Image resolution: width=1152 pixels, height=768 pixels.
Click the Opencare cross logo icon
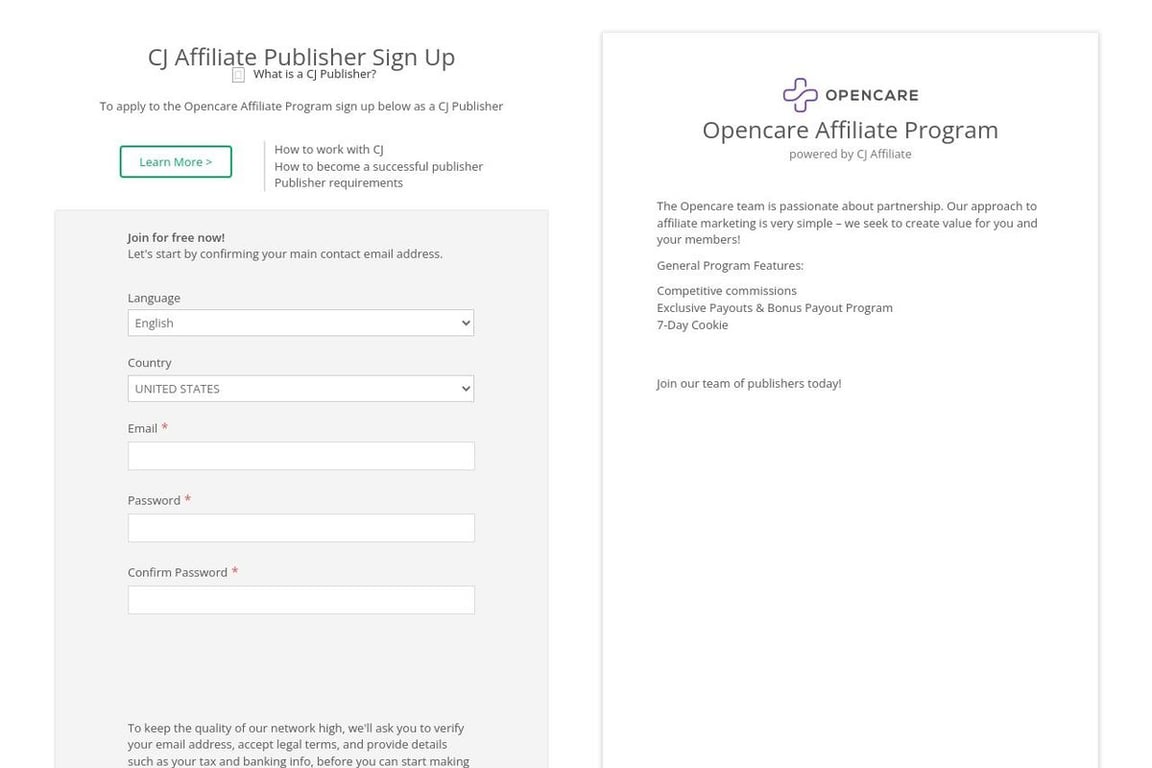click(799, 95)
